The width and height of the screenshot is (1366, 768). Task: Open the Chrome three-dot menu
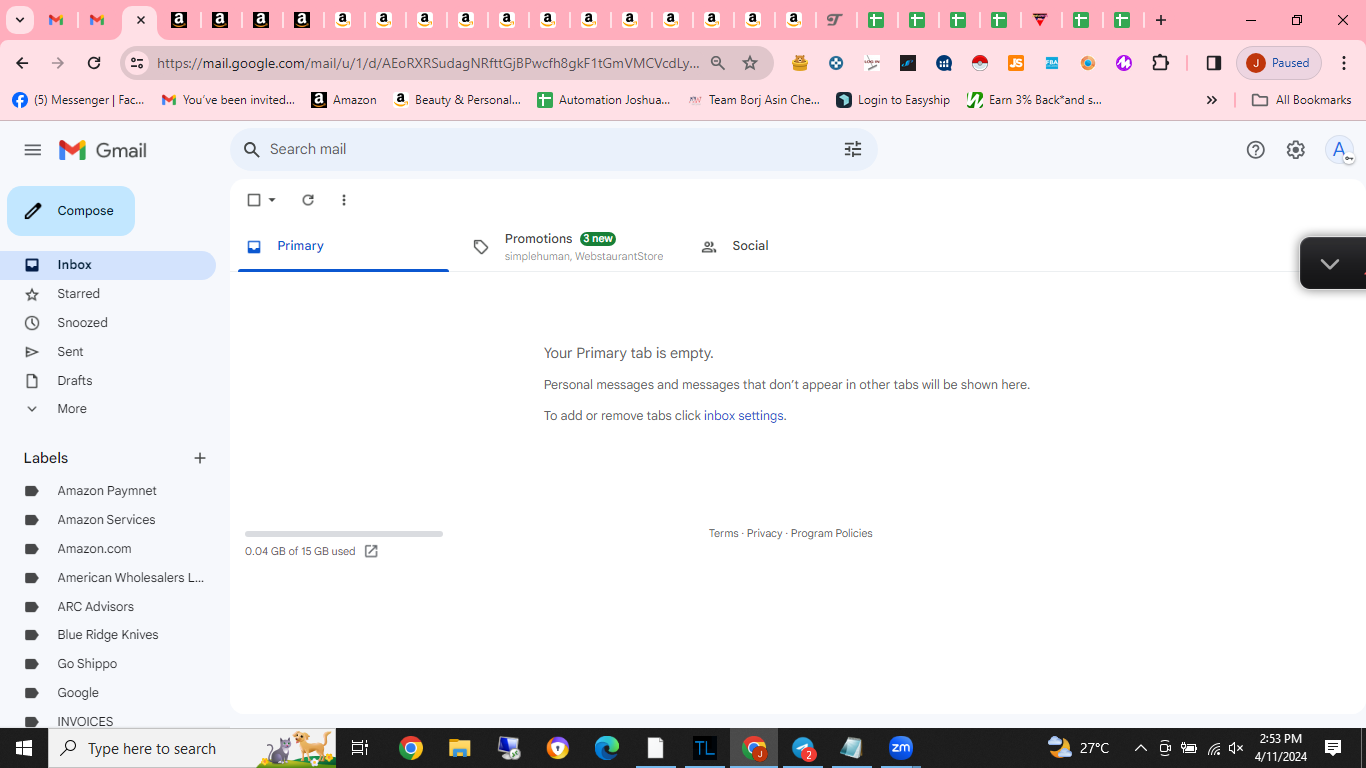(1344, 63)
